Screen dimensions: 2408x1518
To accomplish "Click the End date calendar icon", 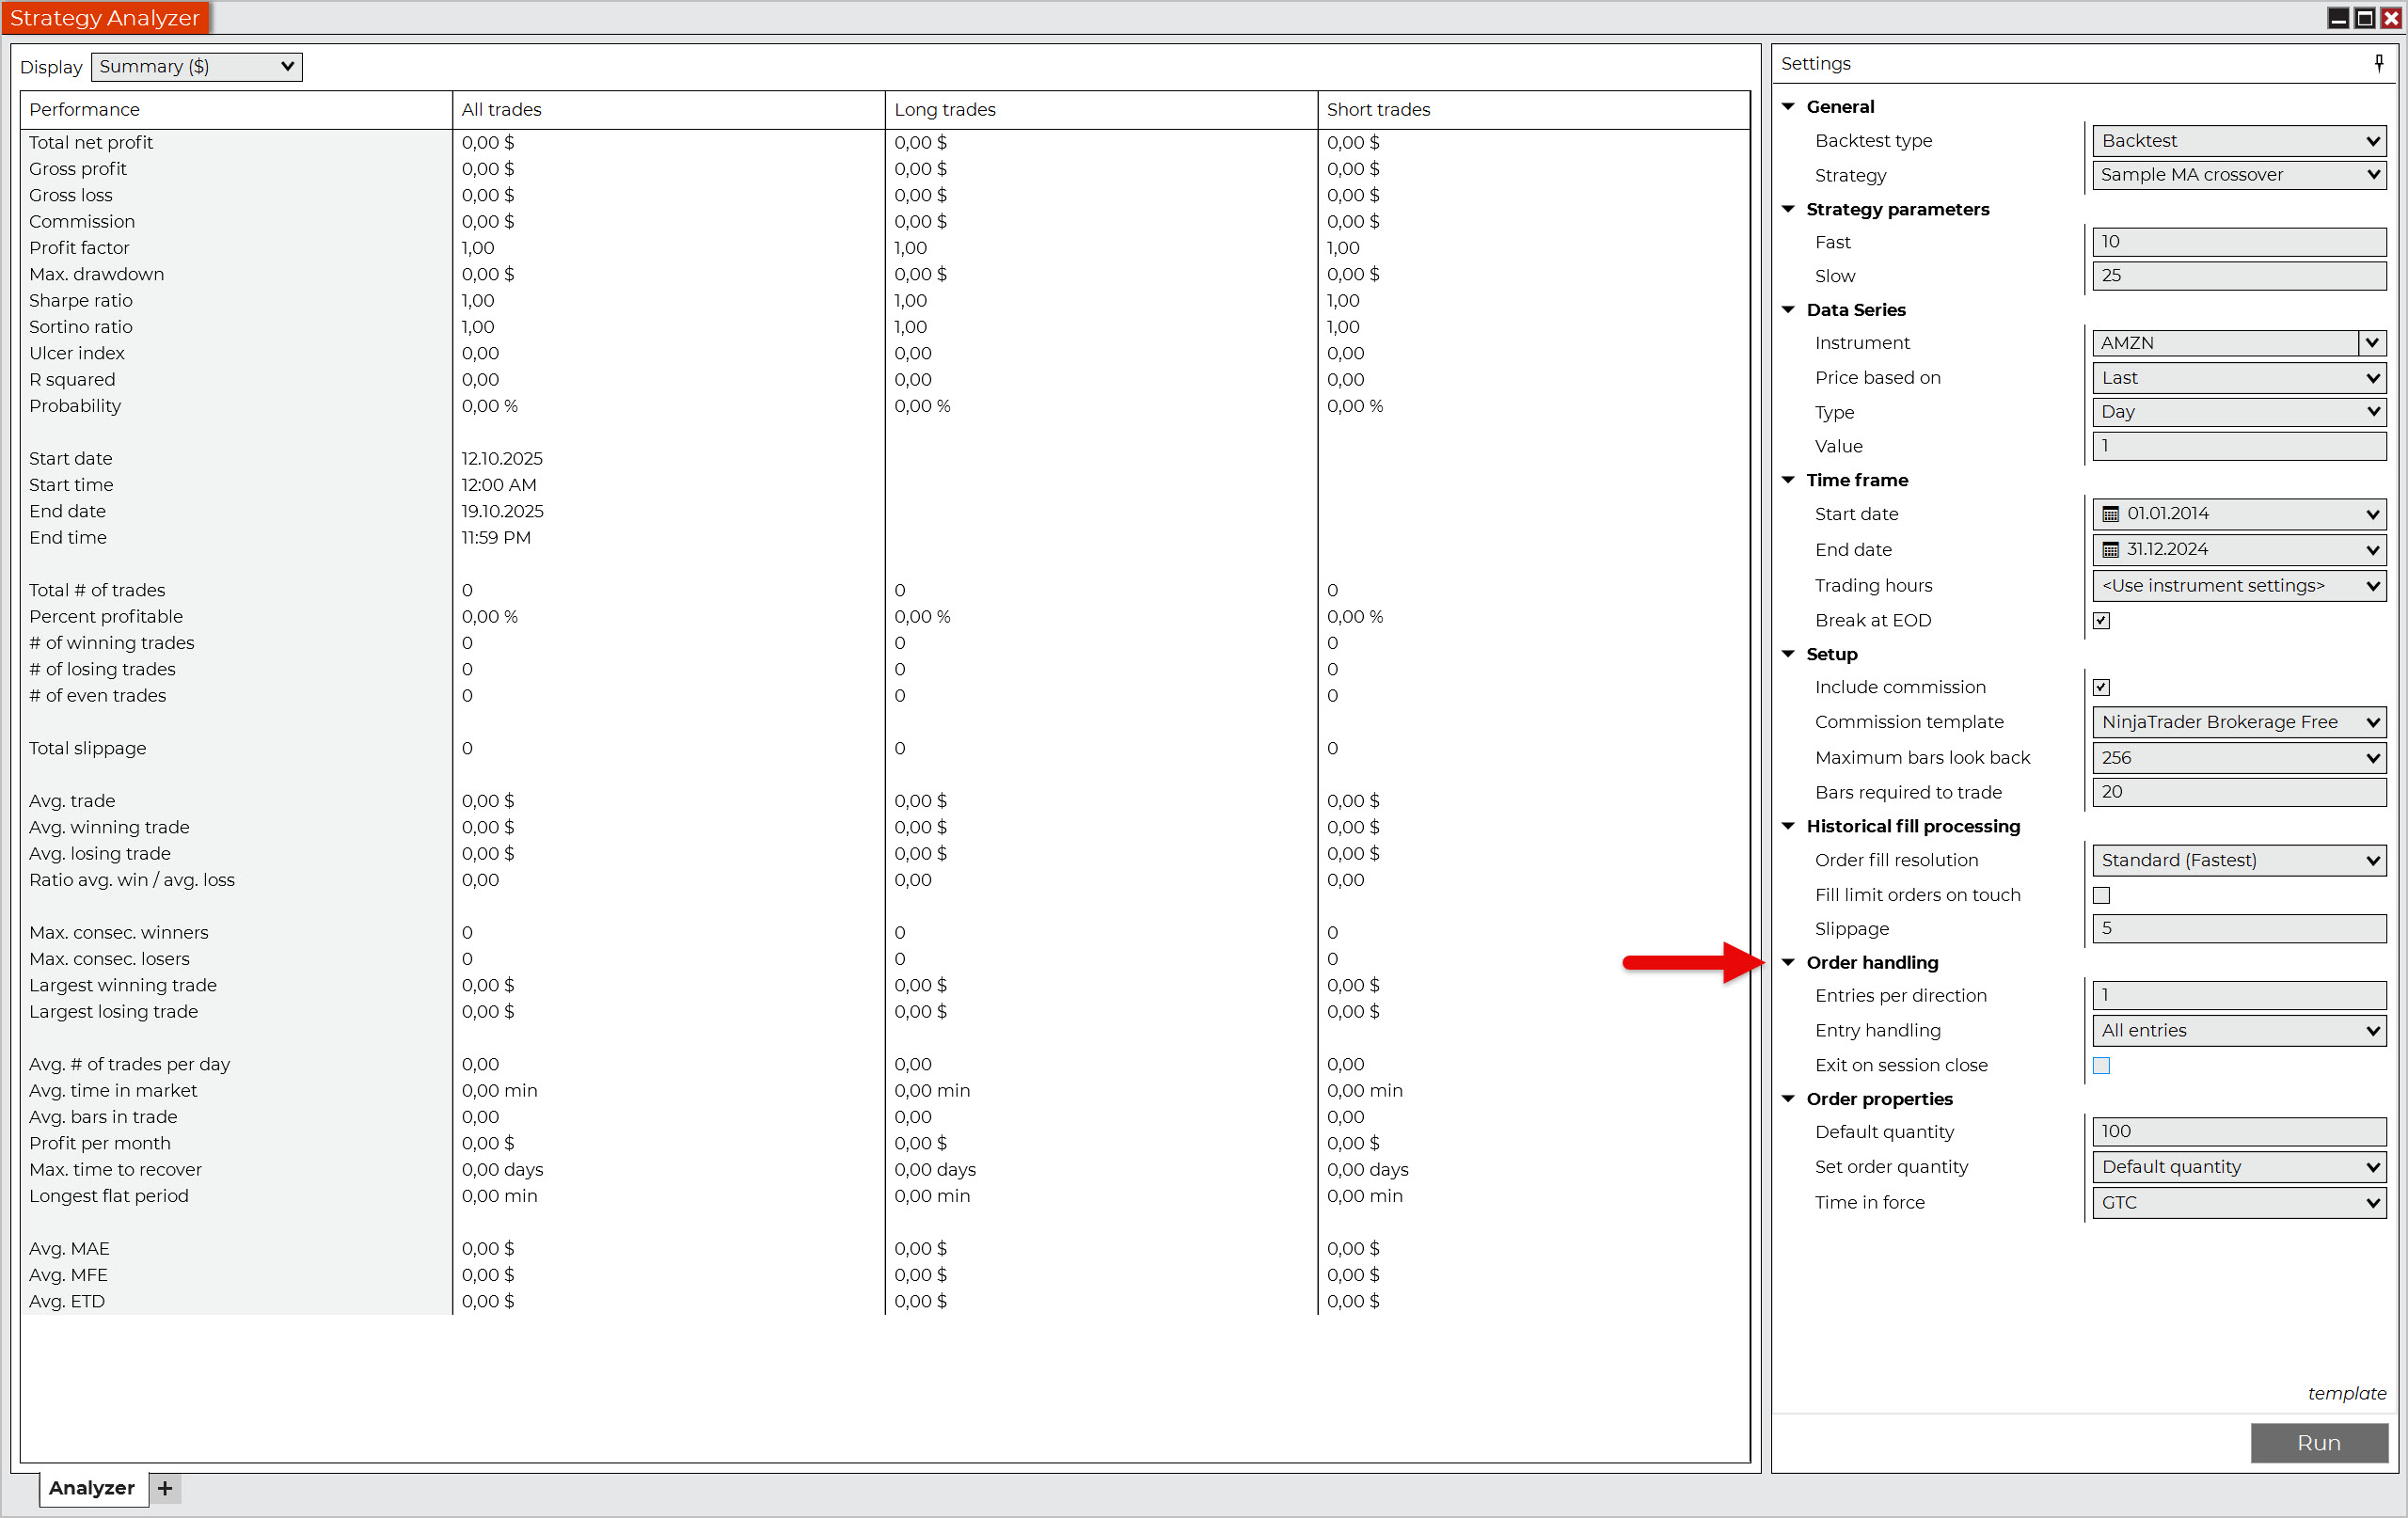I will [2110, 550].
